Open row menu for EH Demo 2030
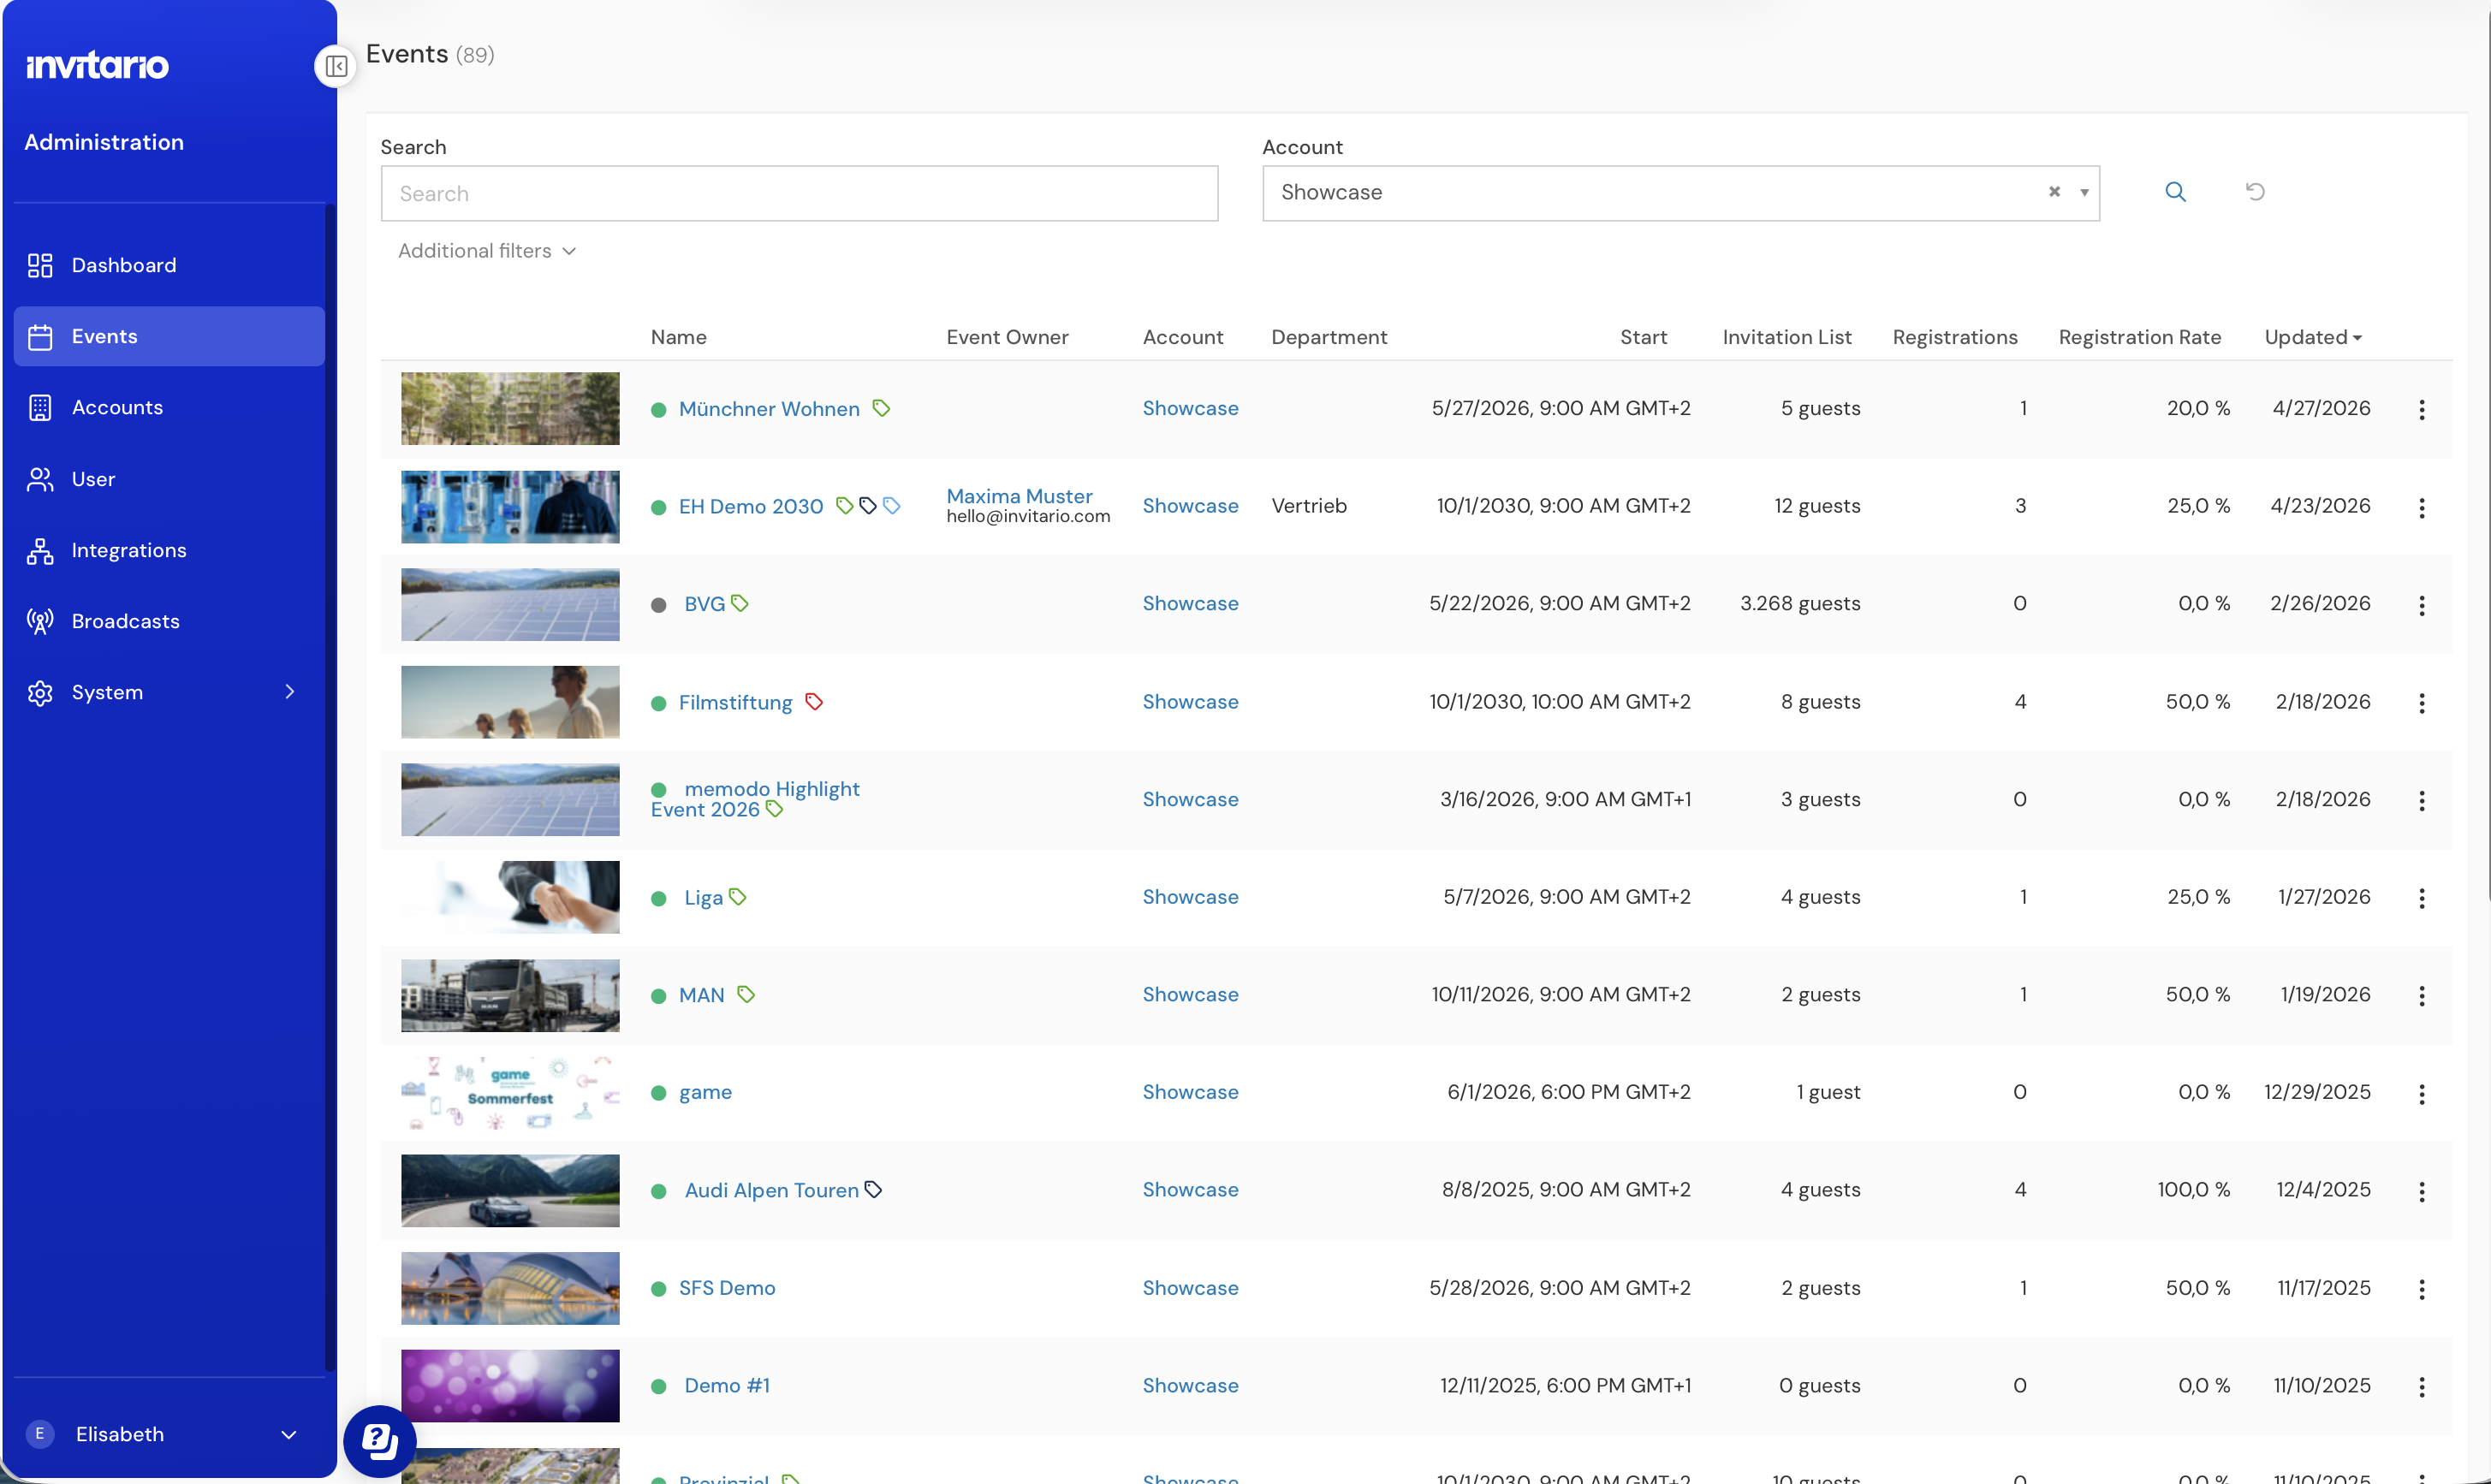 tap(2422, 508)
